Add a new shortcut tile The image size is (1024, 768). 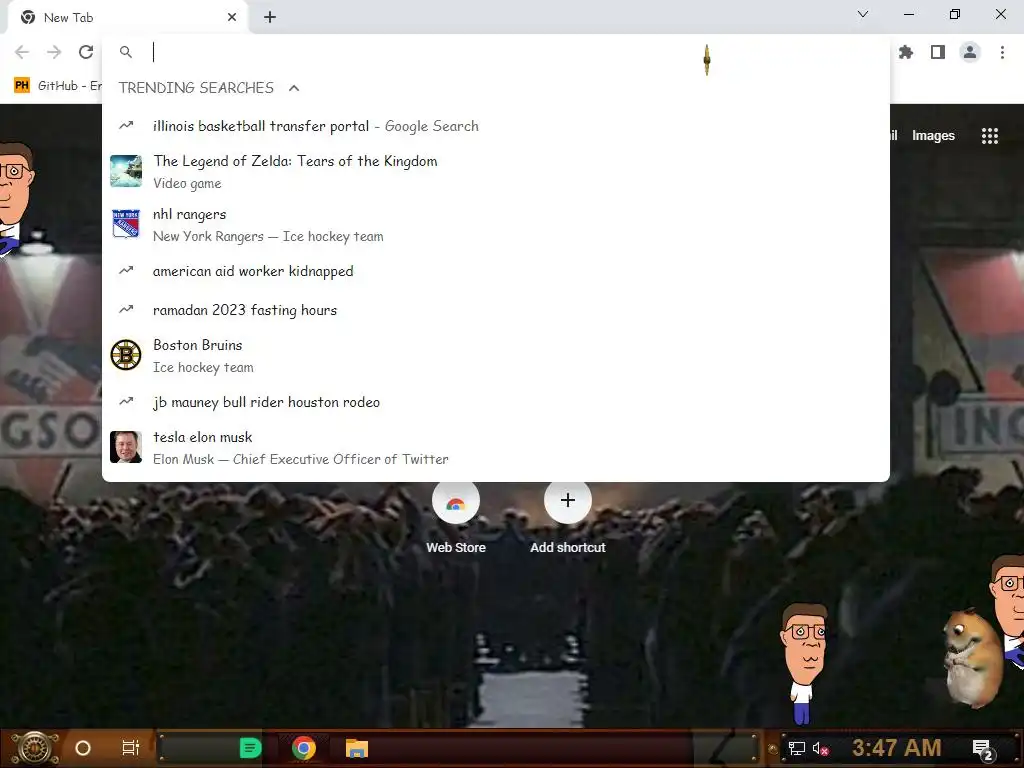pos(568,518)
